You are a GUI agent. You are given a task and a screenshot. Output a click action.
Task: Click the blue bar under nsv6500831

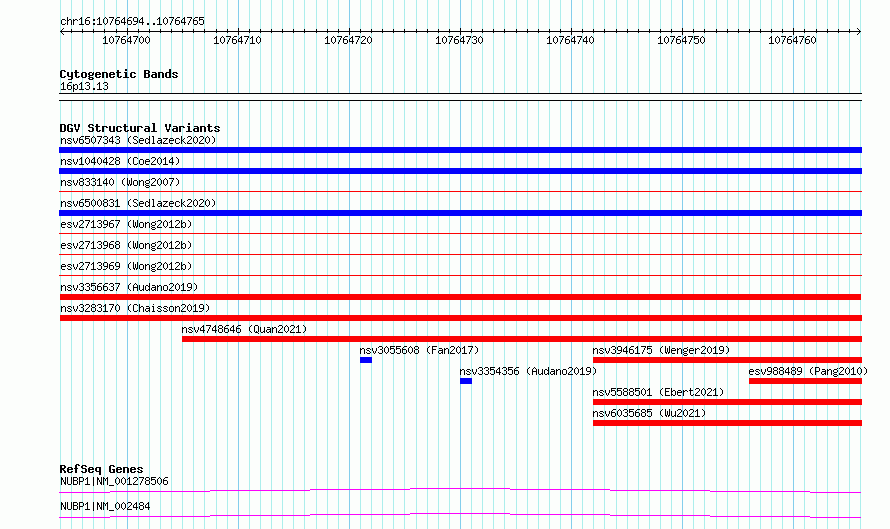tap(460, 213)
